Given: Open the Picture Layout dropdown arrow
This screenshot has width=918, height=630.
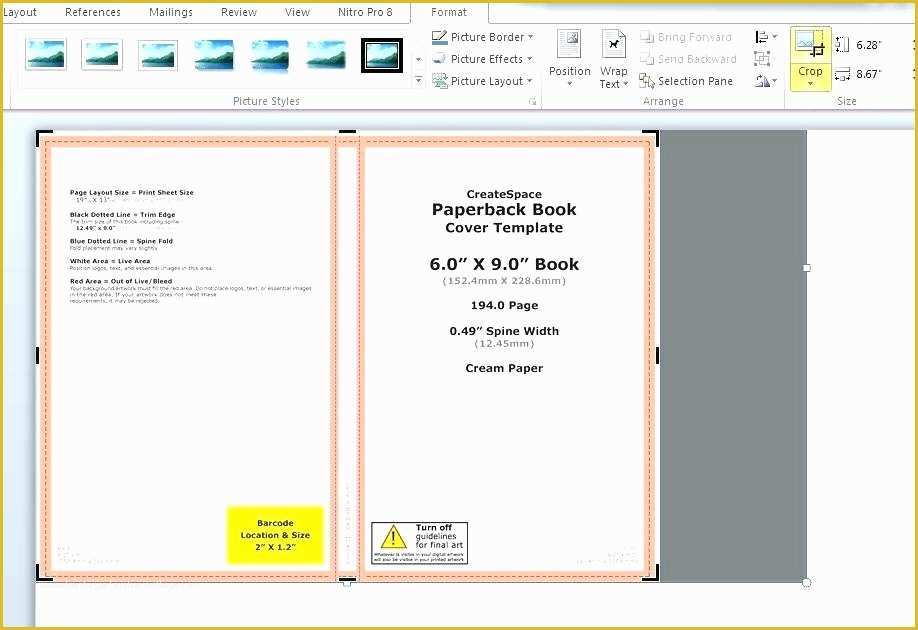Looking at the screenshot, I should click(529, 81).
